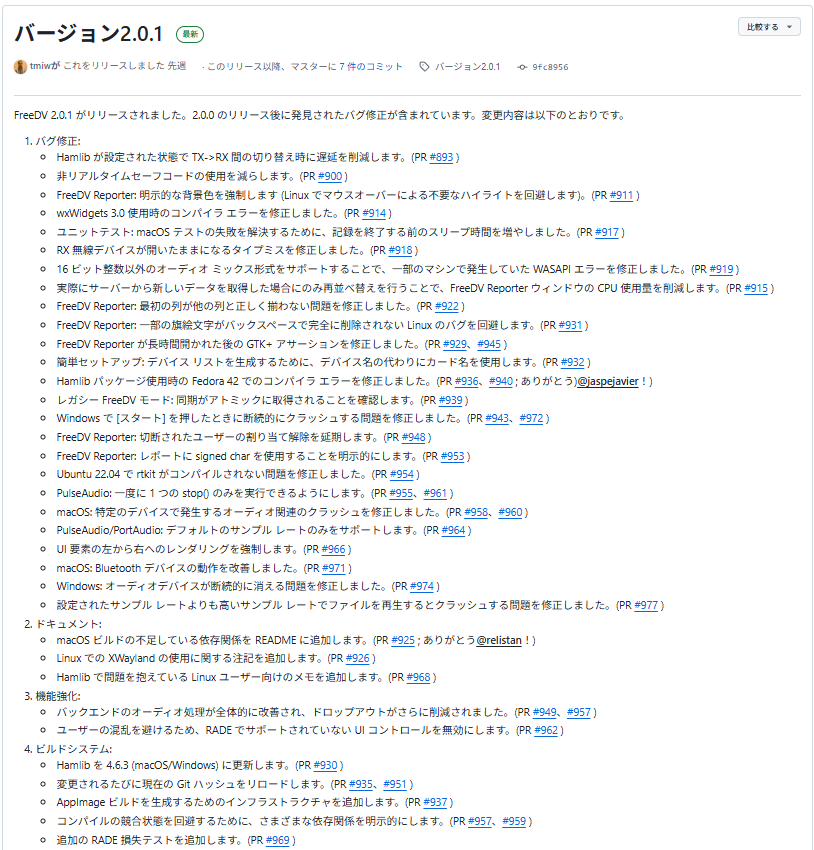Open commit hash 9fc8956
This screenshot has width=814, height=850.
pyautogui.click(x=550, y=67)
